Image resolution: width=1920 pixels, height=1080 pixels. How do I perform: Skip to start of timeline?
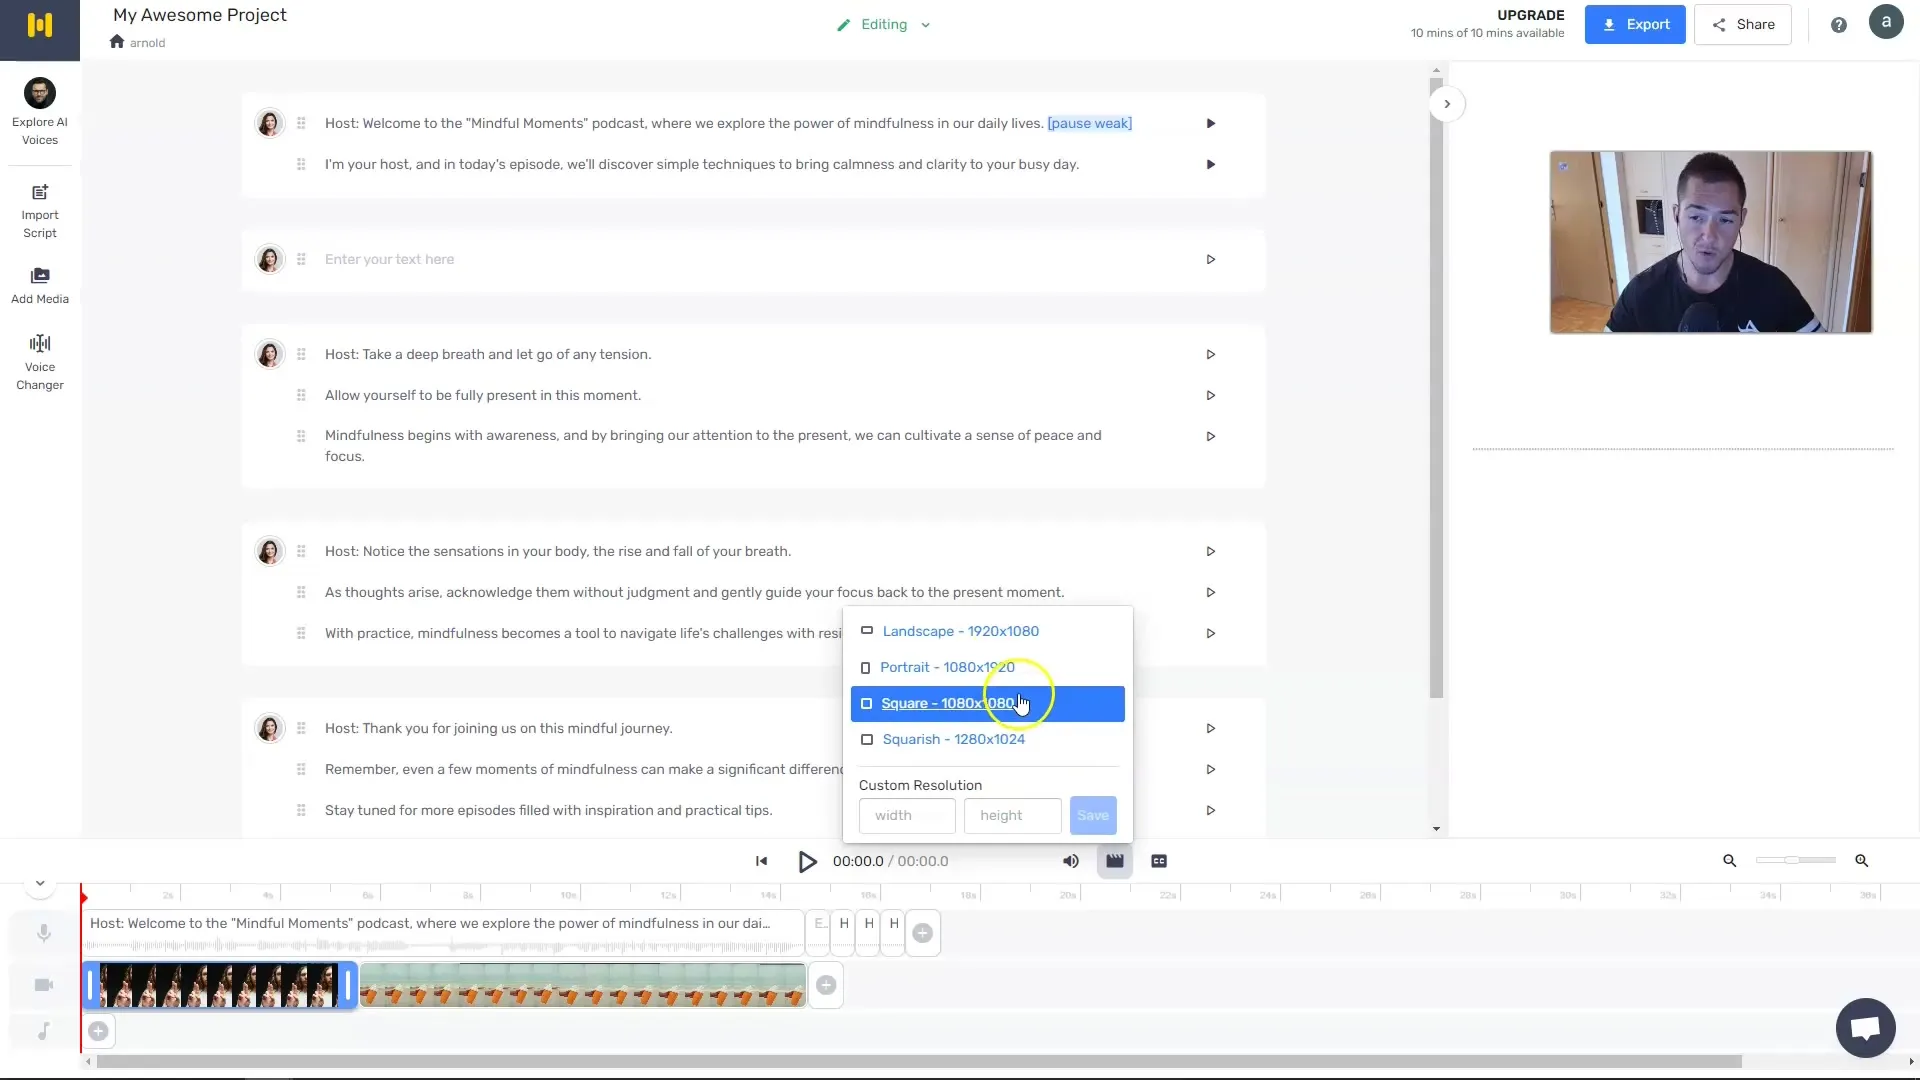[x=761, y=861]
